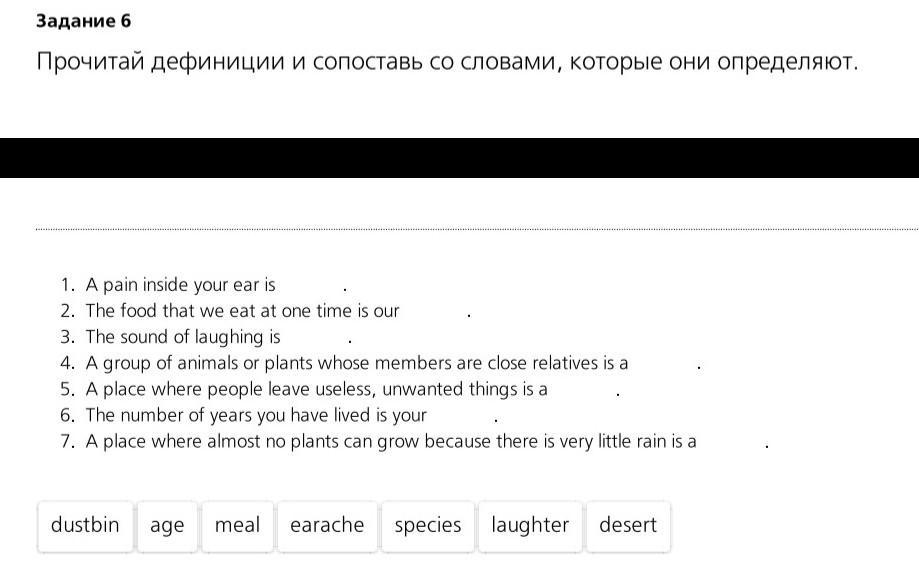
Task: Click blank after 'A pain inside your ear is'
Action: 309,285
